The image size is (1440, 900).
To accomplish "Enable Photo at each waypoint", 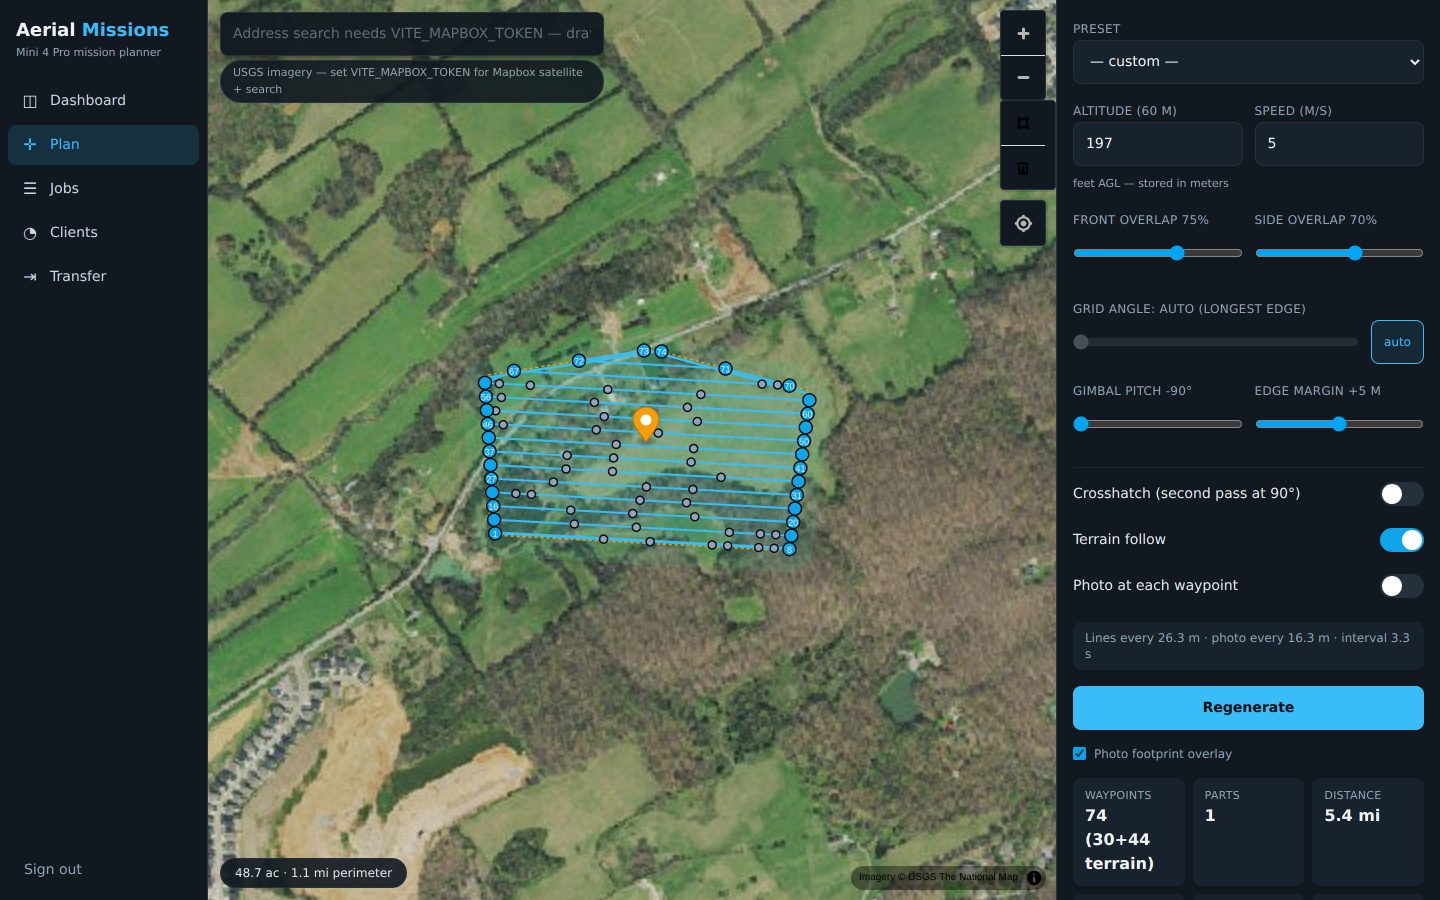I will coord(1401,586).
